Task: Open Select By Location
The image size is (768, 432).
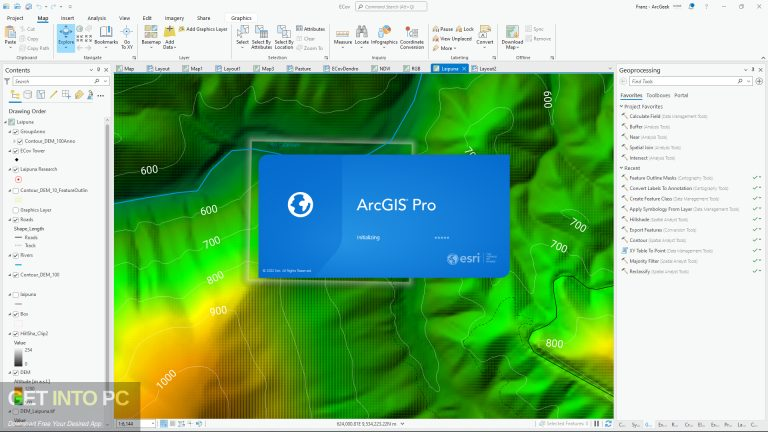Action: 284,37
